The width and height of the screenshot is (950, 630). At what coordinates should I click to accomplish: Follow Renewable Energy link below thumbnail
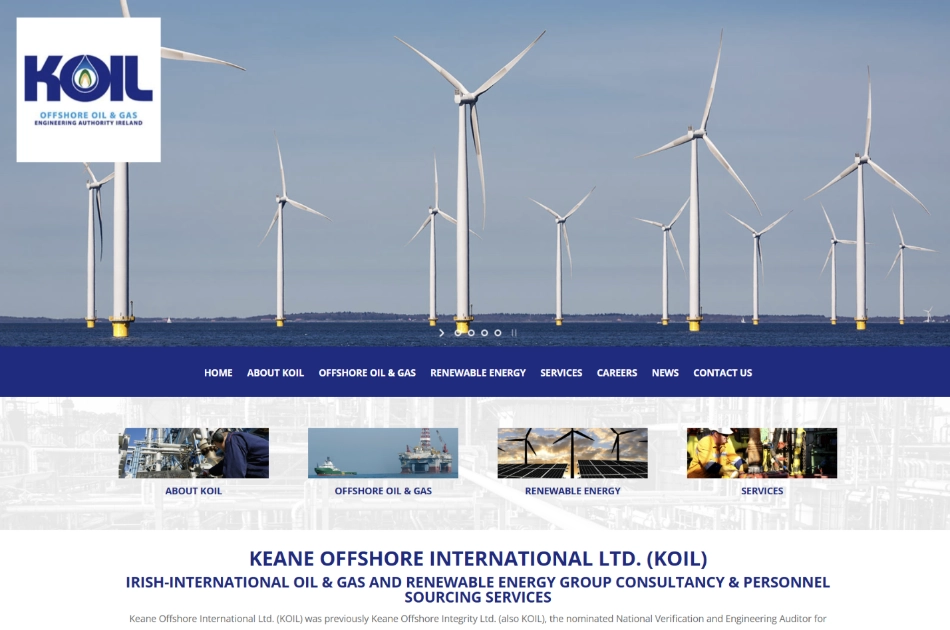pyautogui.click(x=573, y=491)
